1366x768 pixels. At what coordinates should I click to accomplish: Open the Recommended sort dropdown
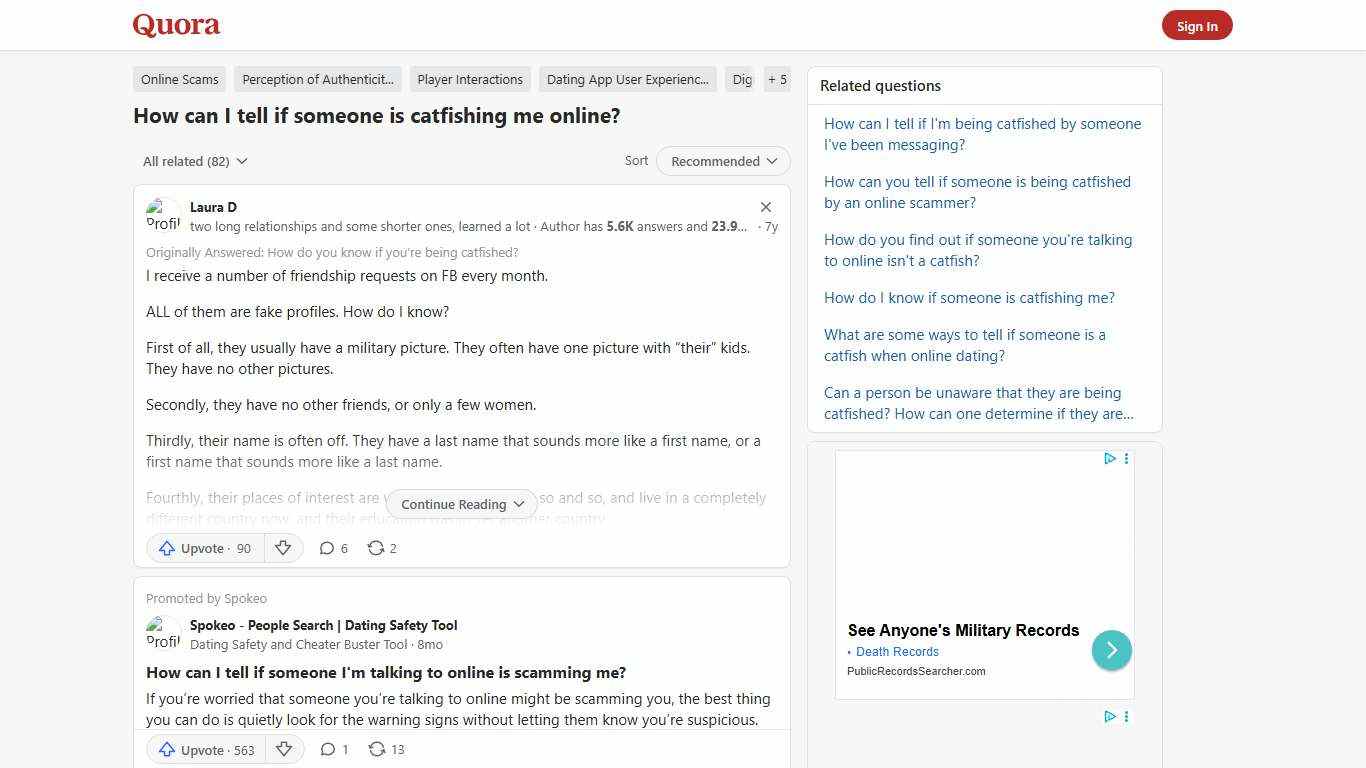722,161
